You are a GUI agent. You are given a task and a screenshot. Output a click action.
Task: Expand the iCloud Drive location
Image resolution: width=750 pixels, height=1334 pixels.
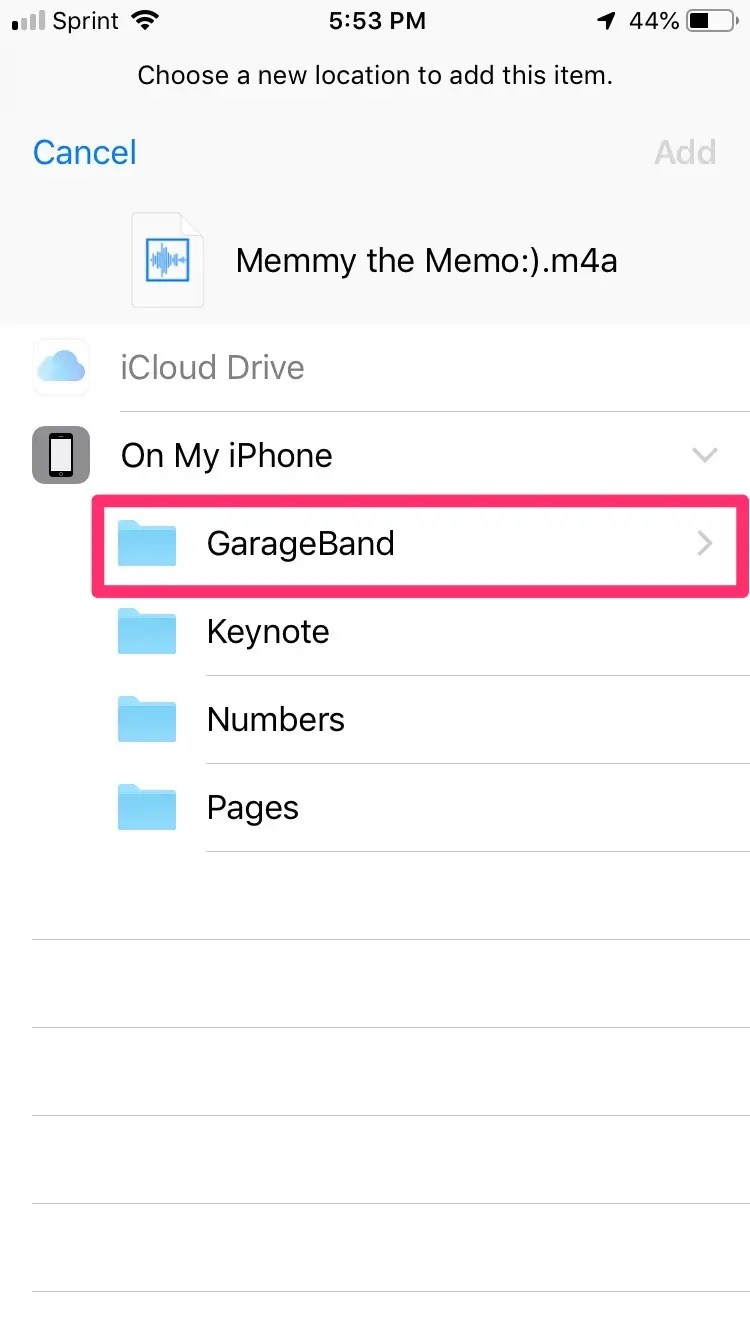pyautogui.click(x=391, y=367)
